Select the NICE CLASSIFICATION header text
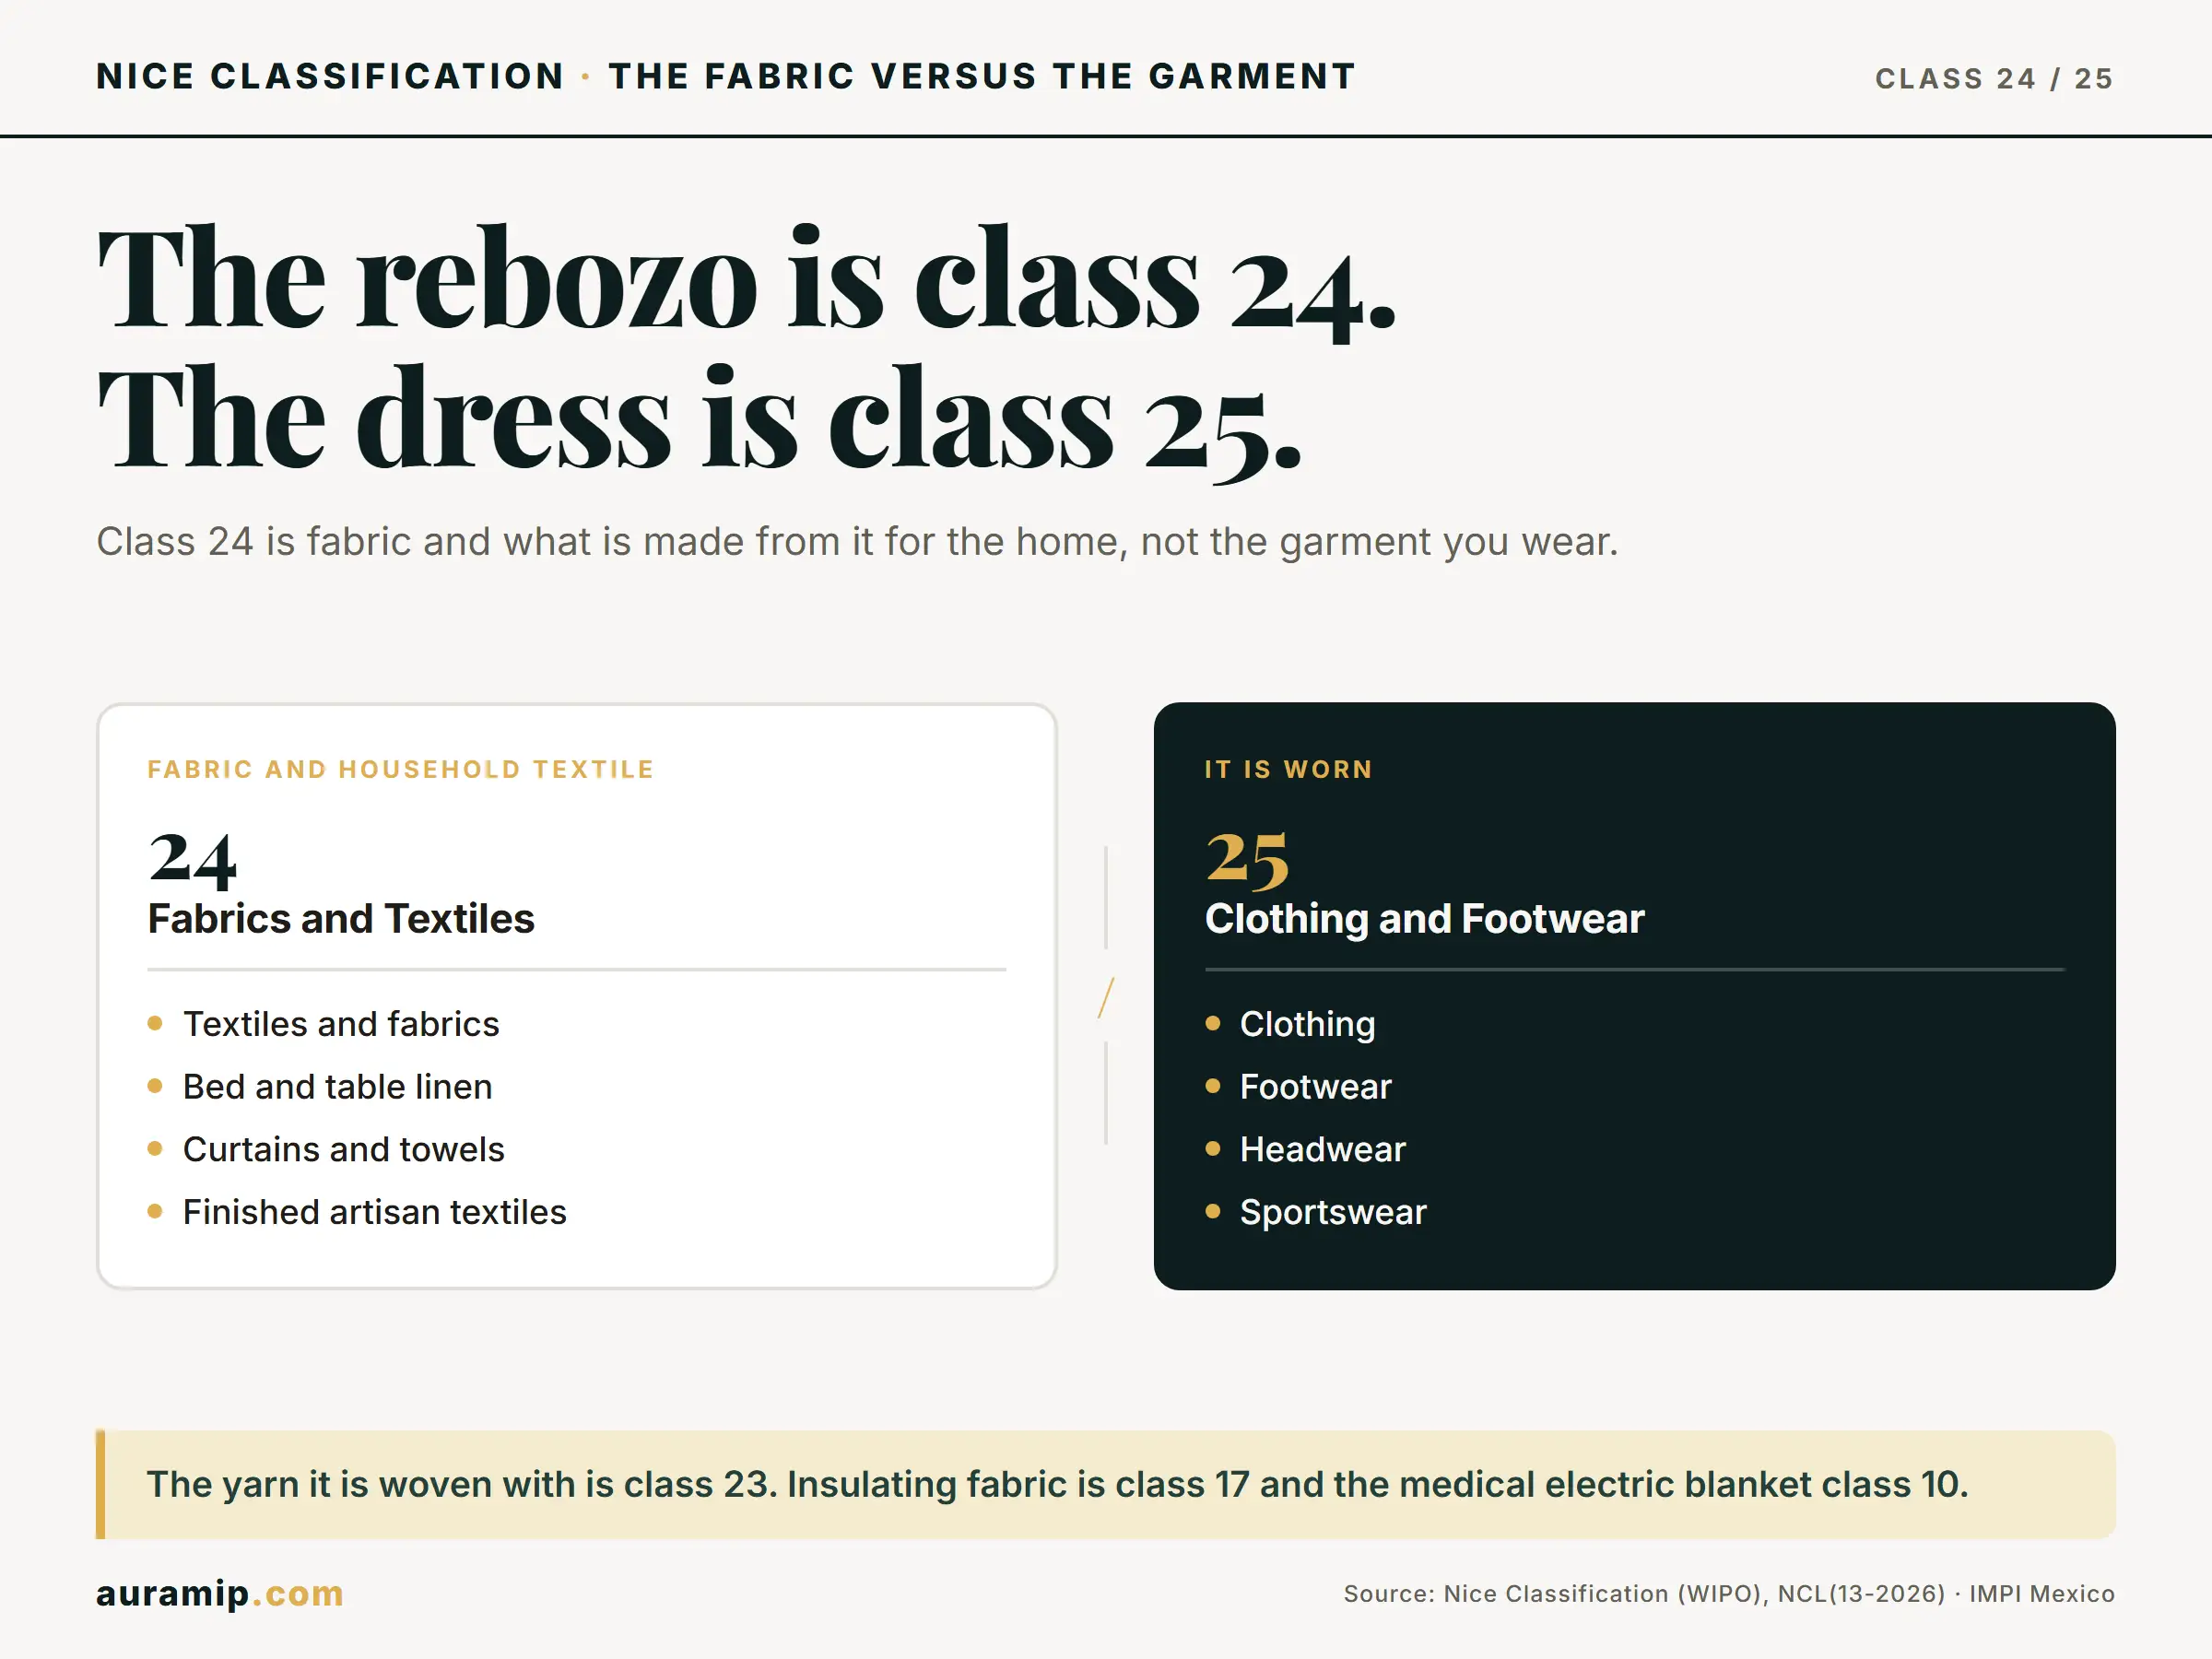2212x1659 pixels. pyautogui.click(x=331, y=76)
